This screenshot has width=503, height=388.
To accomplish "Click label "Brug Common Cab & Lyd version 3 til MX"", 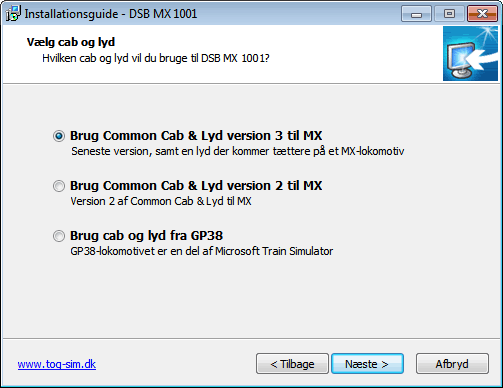I will pos(196,136).
